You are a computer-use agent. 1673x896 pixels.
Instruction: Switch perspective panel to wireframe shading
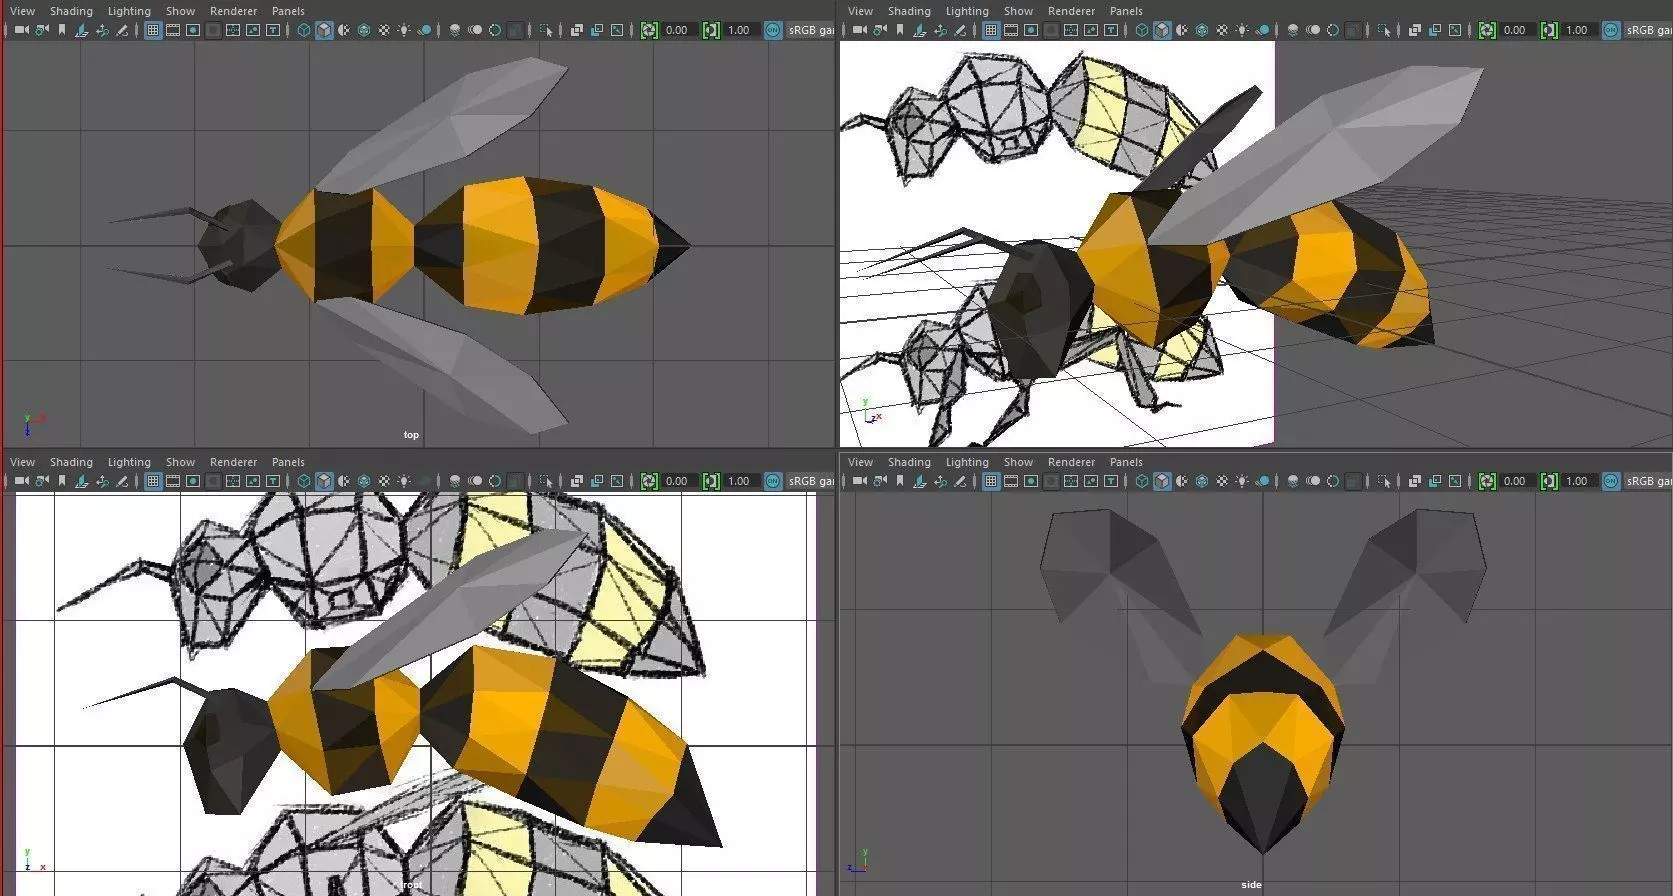click(1142, 30)
